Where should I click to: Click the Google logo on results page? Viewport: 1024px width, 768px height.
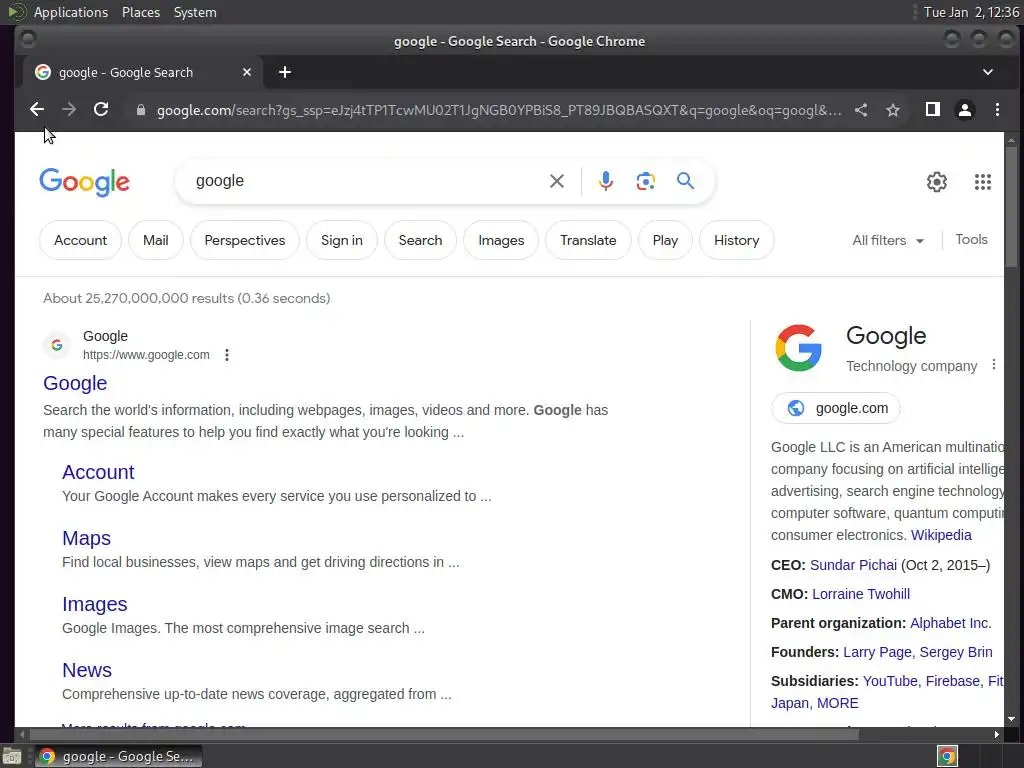pyautogui.click(x=84, y=182)
